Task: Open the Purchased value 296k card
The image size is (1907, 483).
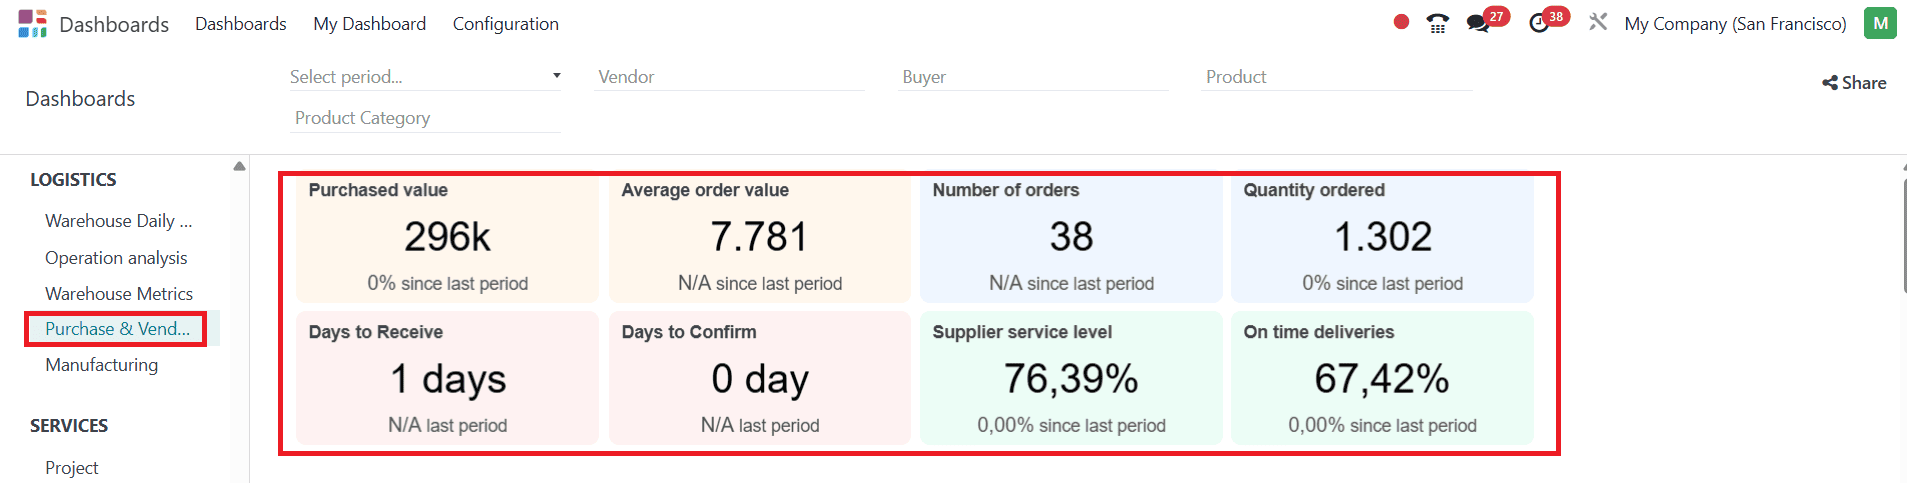Action: click(x=447, y=238)
